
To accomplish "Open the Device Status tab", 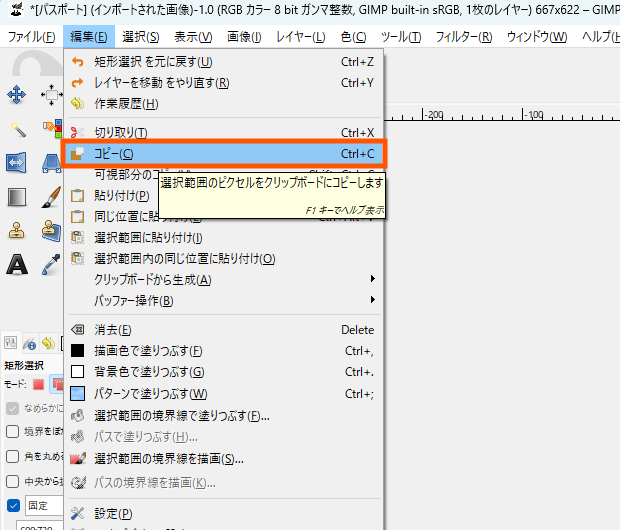I will point(30,343).
